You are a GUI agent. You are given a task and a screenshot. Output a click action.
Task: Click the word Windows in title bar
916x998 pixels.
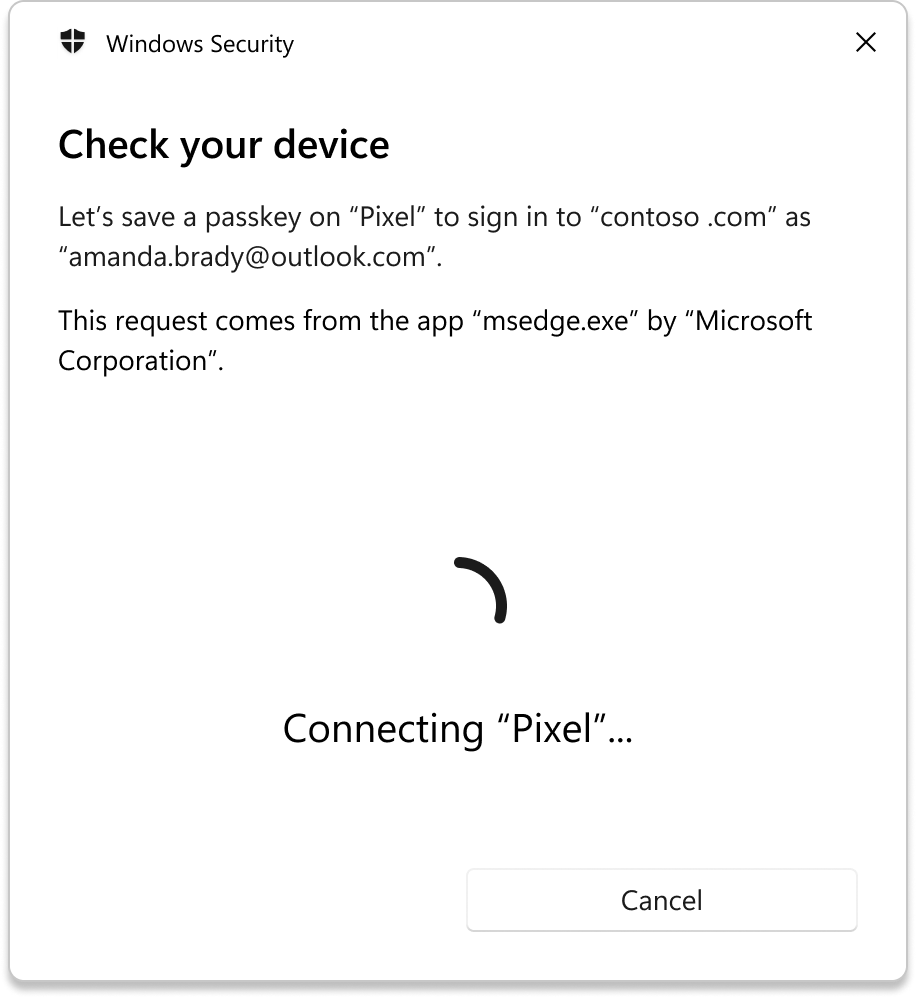point(155,44)
